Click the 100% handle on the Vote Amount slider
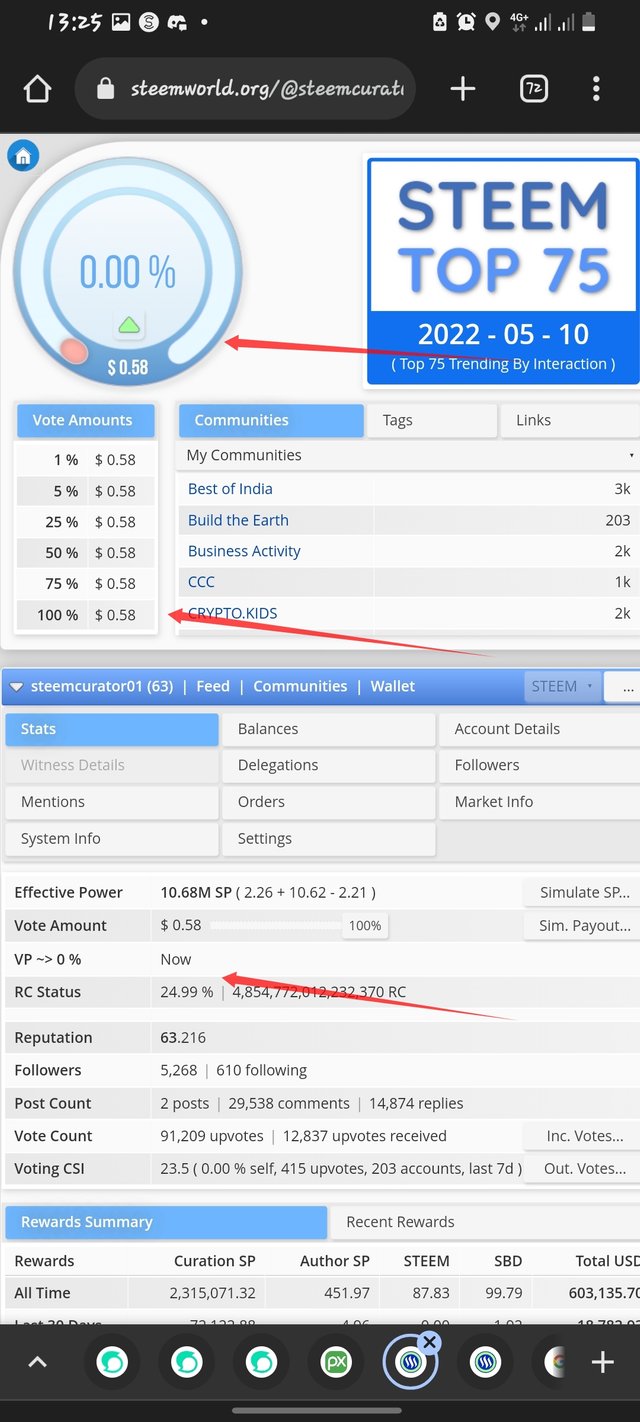 pyautogui.click(x=365, y=926)
